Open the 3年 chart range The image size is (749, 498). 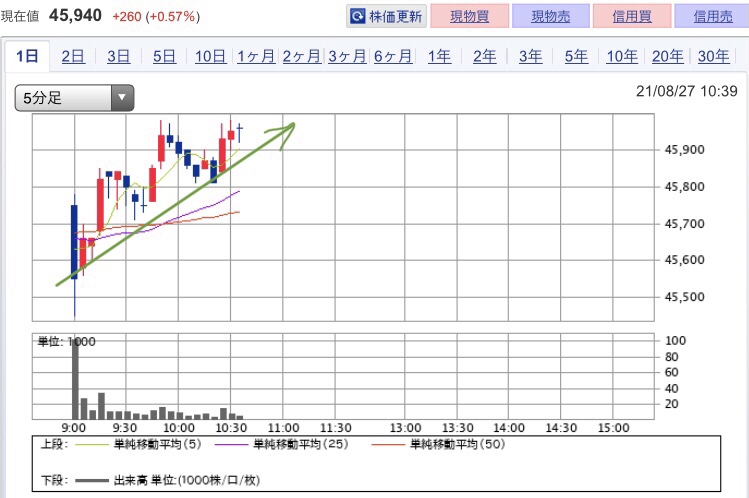(531, 56)
